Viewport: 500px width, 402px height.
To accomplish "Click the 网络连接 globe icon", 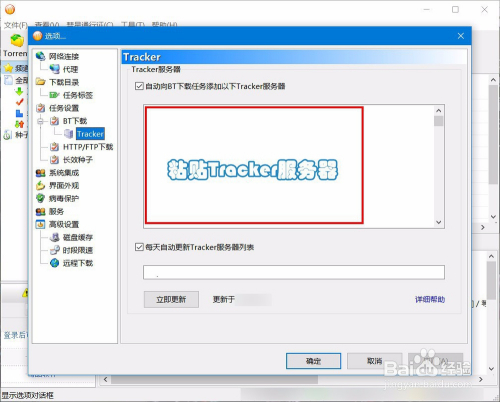I will (40, 56).
